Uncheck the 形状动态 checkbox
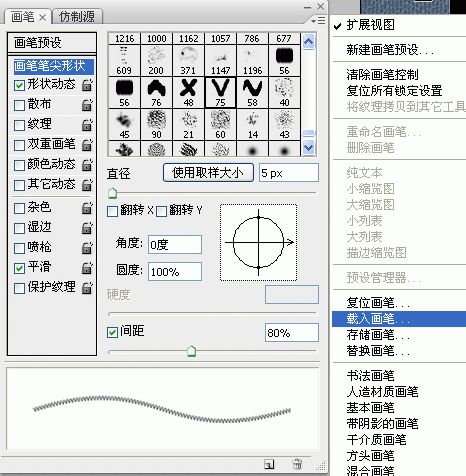 (19, 85)
